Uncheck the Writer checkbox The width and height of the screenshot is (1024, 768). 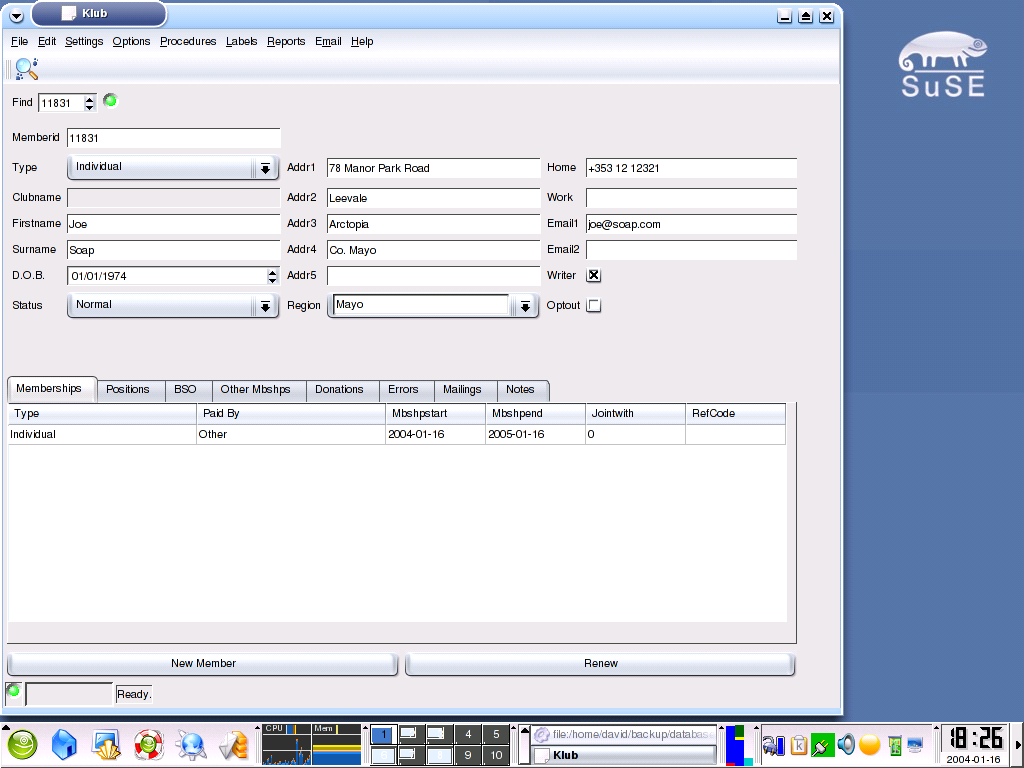tap(594, 276)
